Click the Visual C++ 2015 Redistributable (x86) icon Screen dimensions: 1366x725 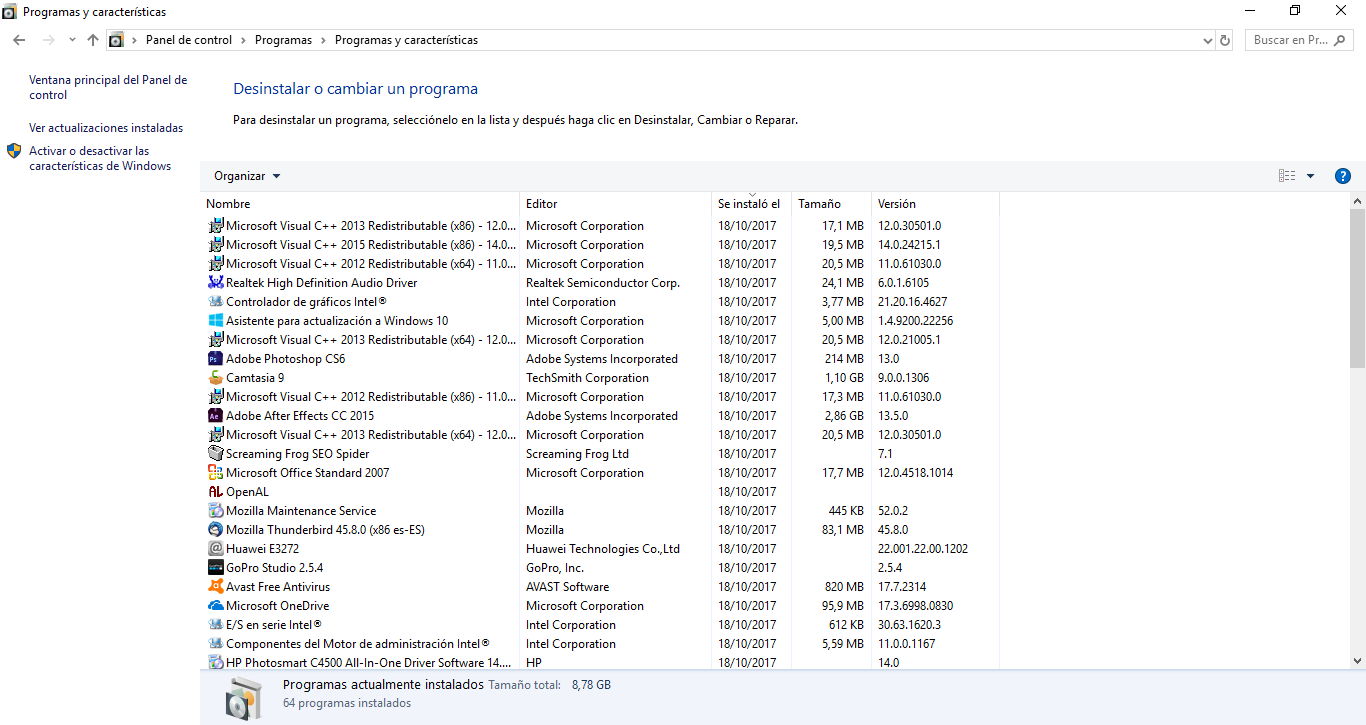(216, 245)
